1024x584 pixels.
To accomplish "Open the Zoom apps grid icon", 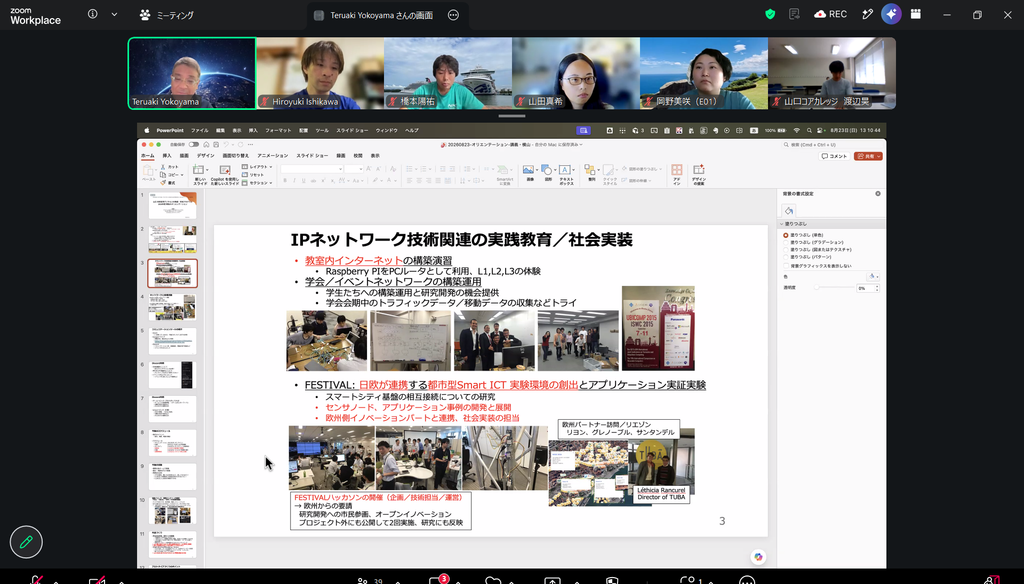I will coord(916,14).
